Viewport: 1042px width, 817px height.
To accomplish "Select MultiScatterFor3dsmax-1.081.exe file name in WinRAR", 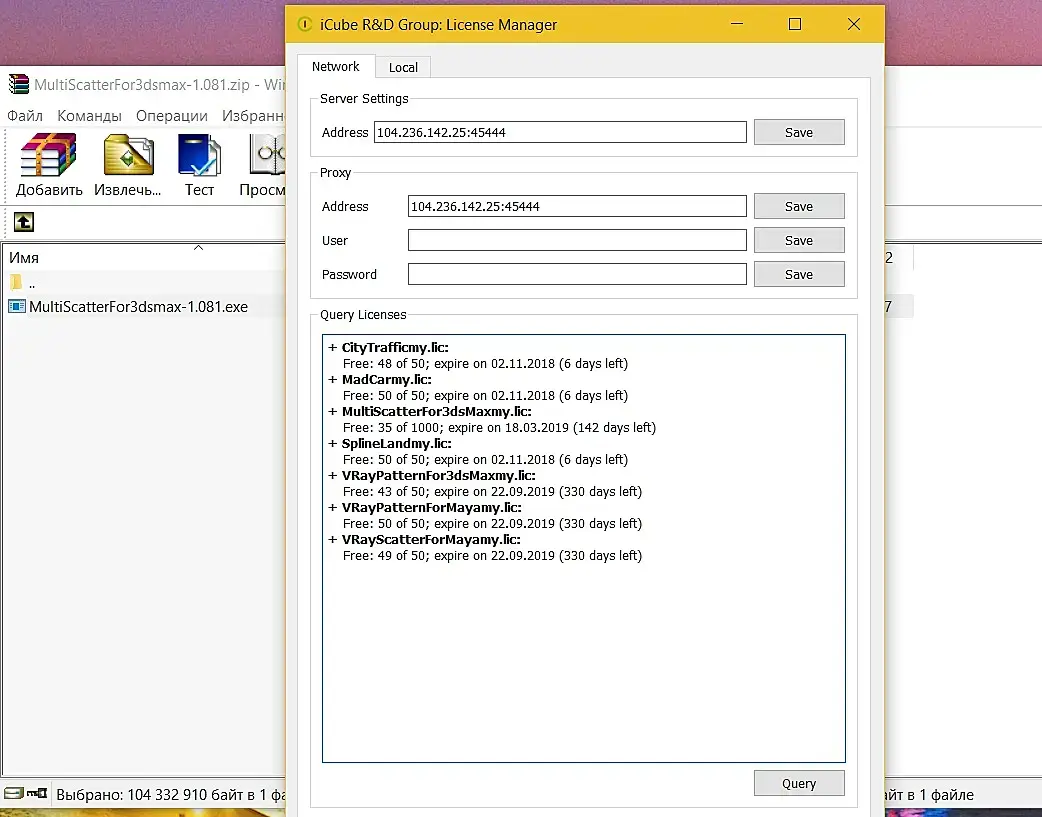I will [138, 306].
